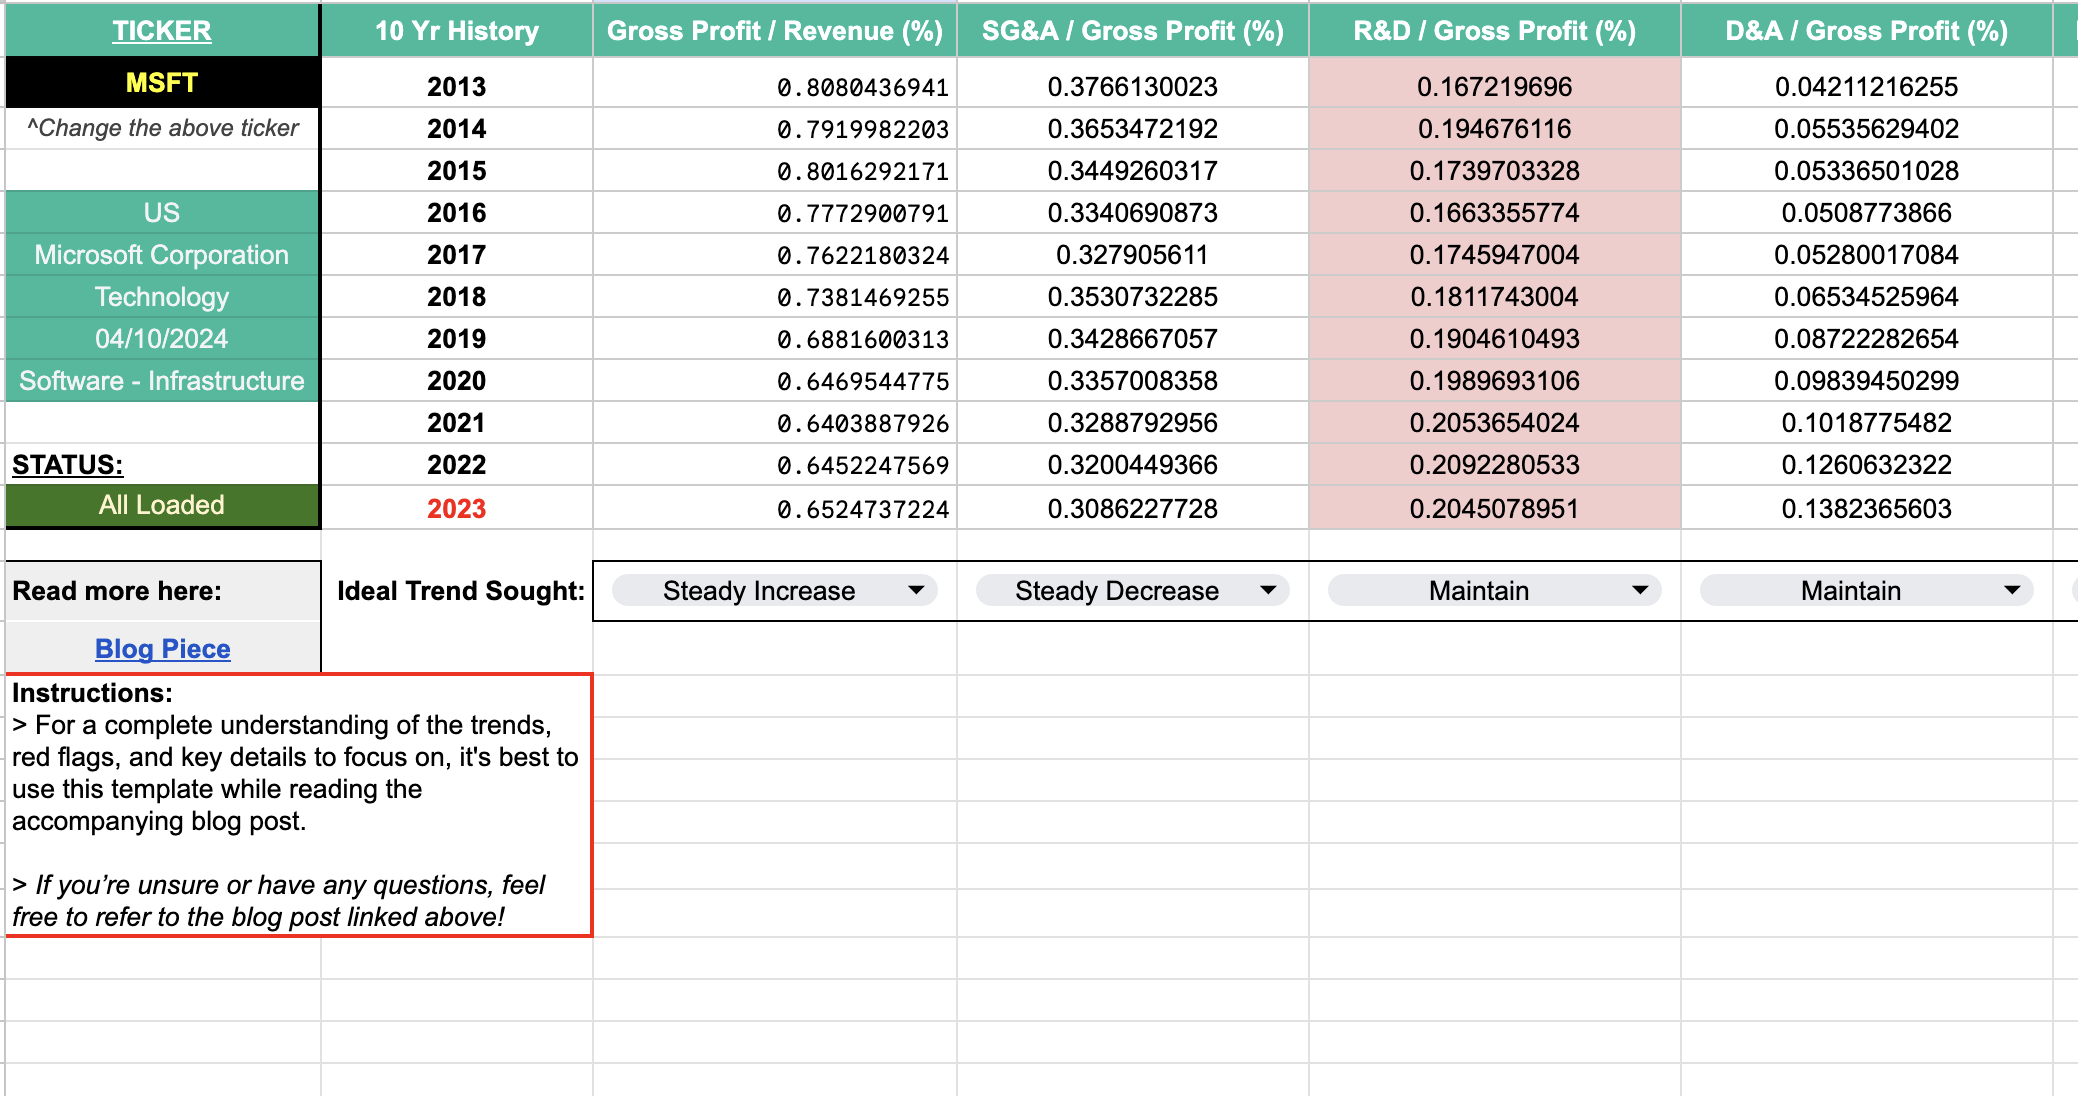
Task: Open the Maintain dropdown under D&A column
Action: (x=1866, y=591)
